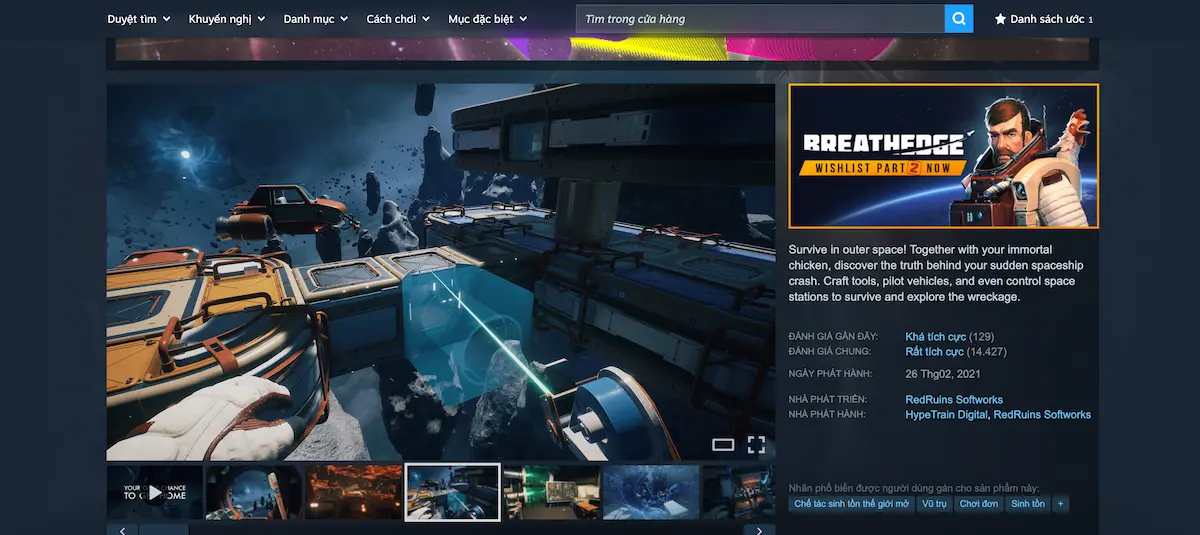The image size is (1200, 535).
Task: Select the highlighted space station thumbnail
Action: (452, 492)
